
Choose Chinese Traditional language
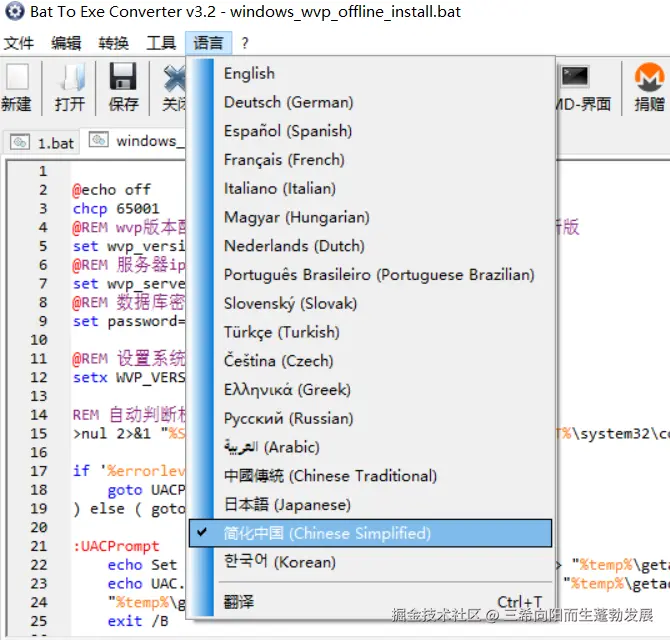tap(370, 476)
